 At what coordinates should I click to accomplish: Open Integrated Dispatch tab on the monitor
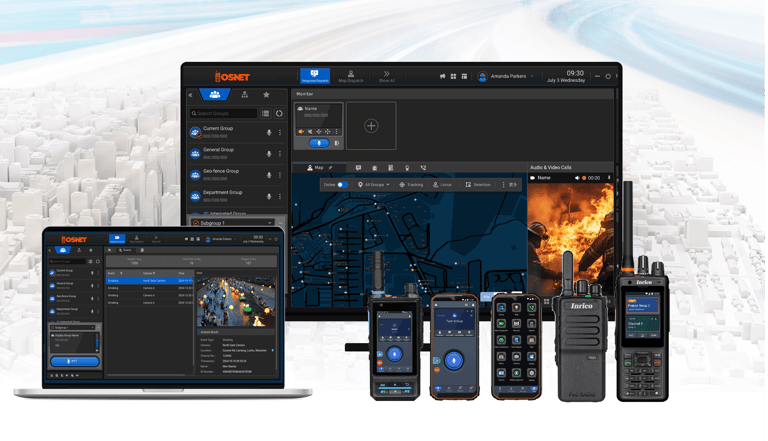click(x=315, y=76)
